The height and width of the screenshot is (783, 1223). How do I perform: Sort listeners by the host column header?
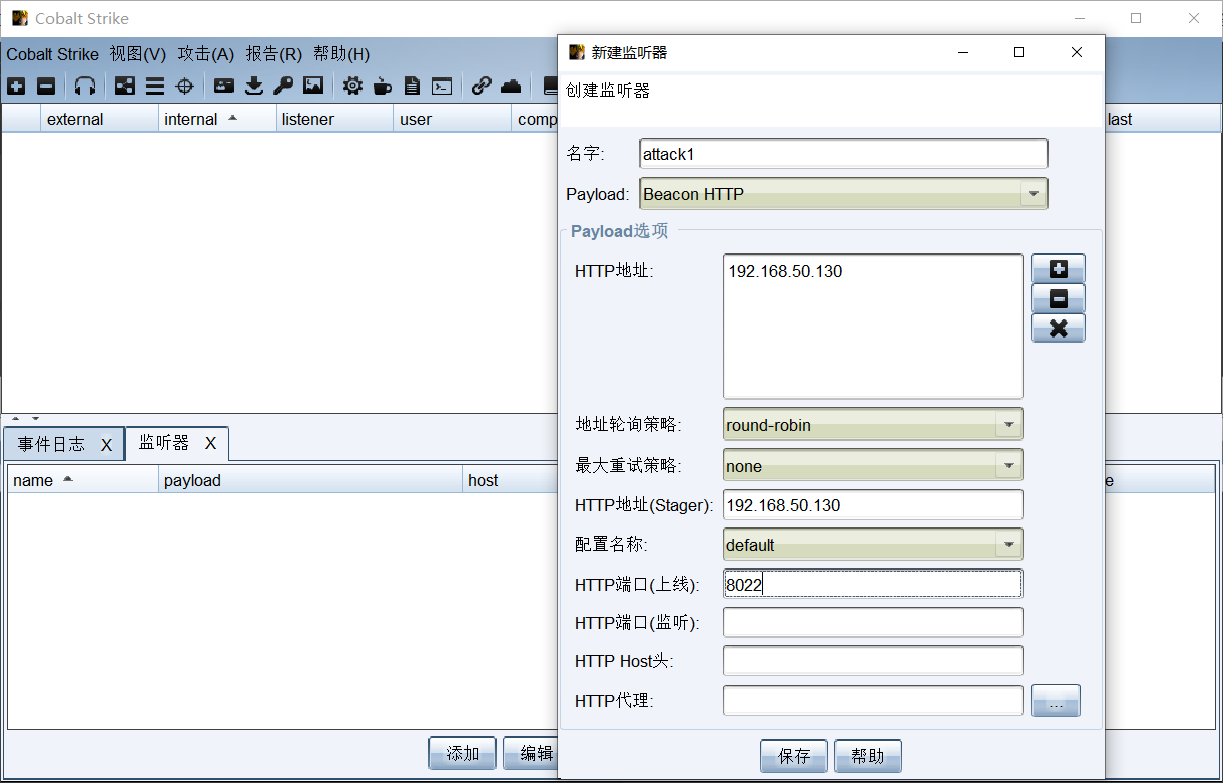tap(510, 480)
